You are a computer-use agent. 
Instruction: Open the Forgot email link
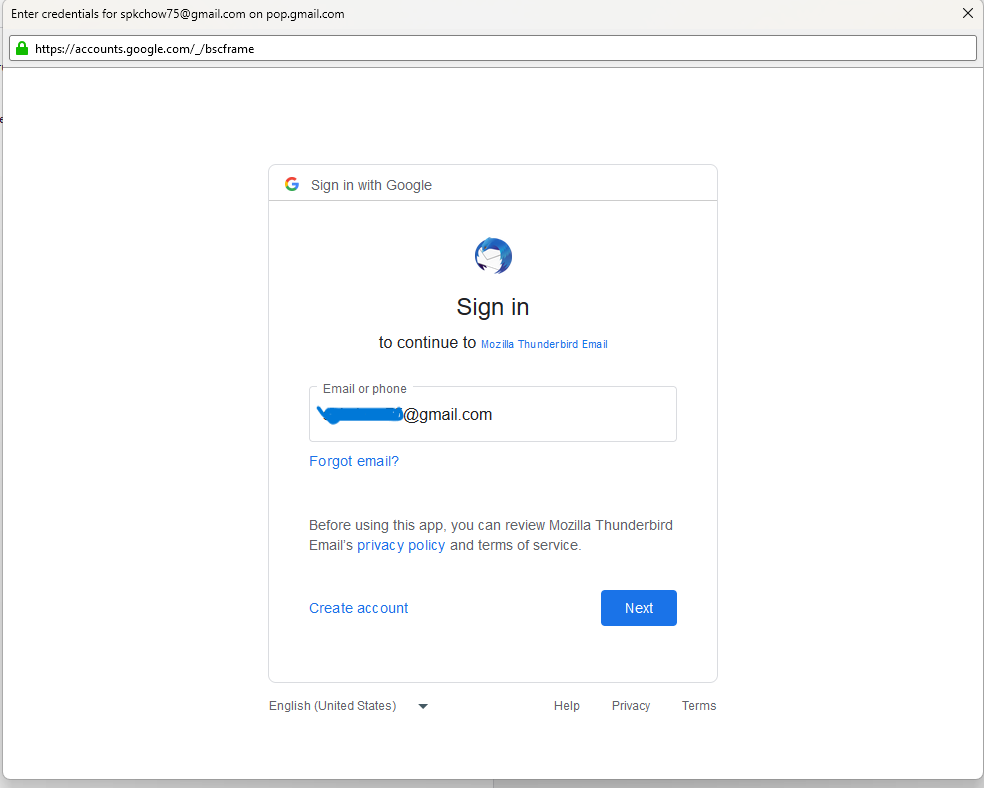354,461
